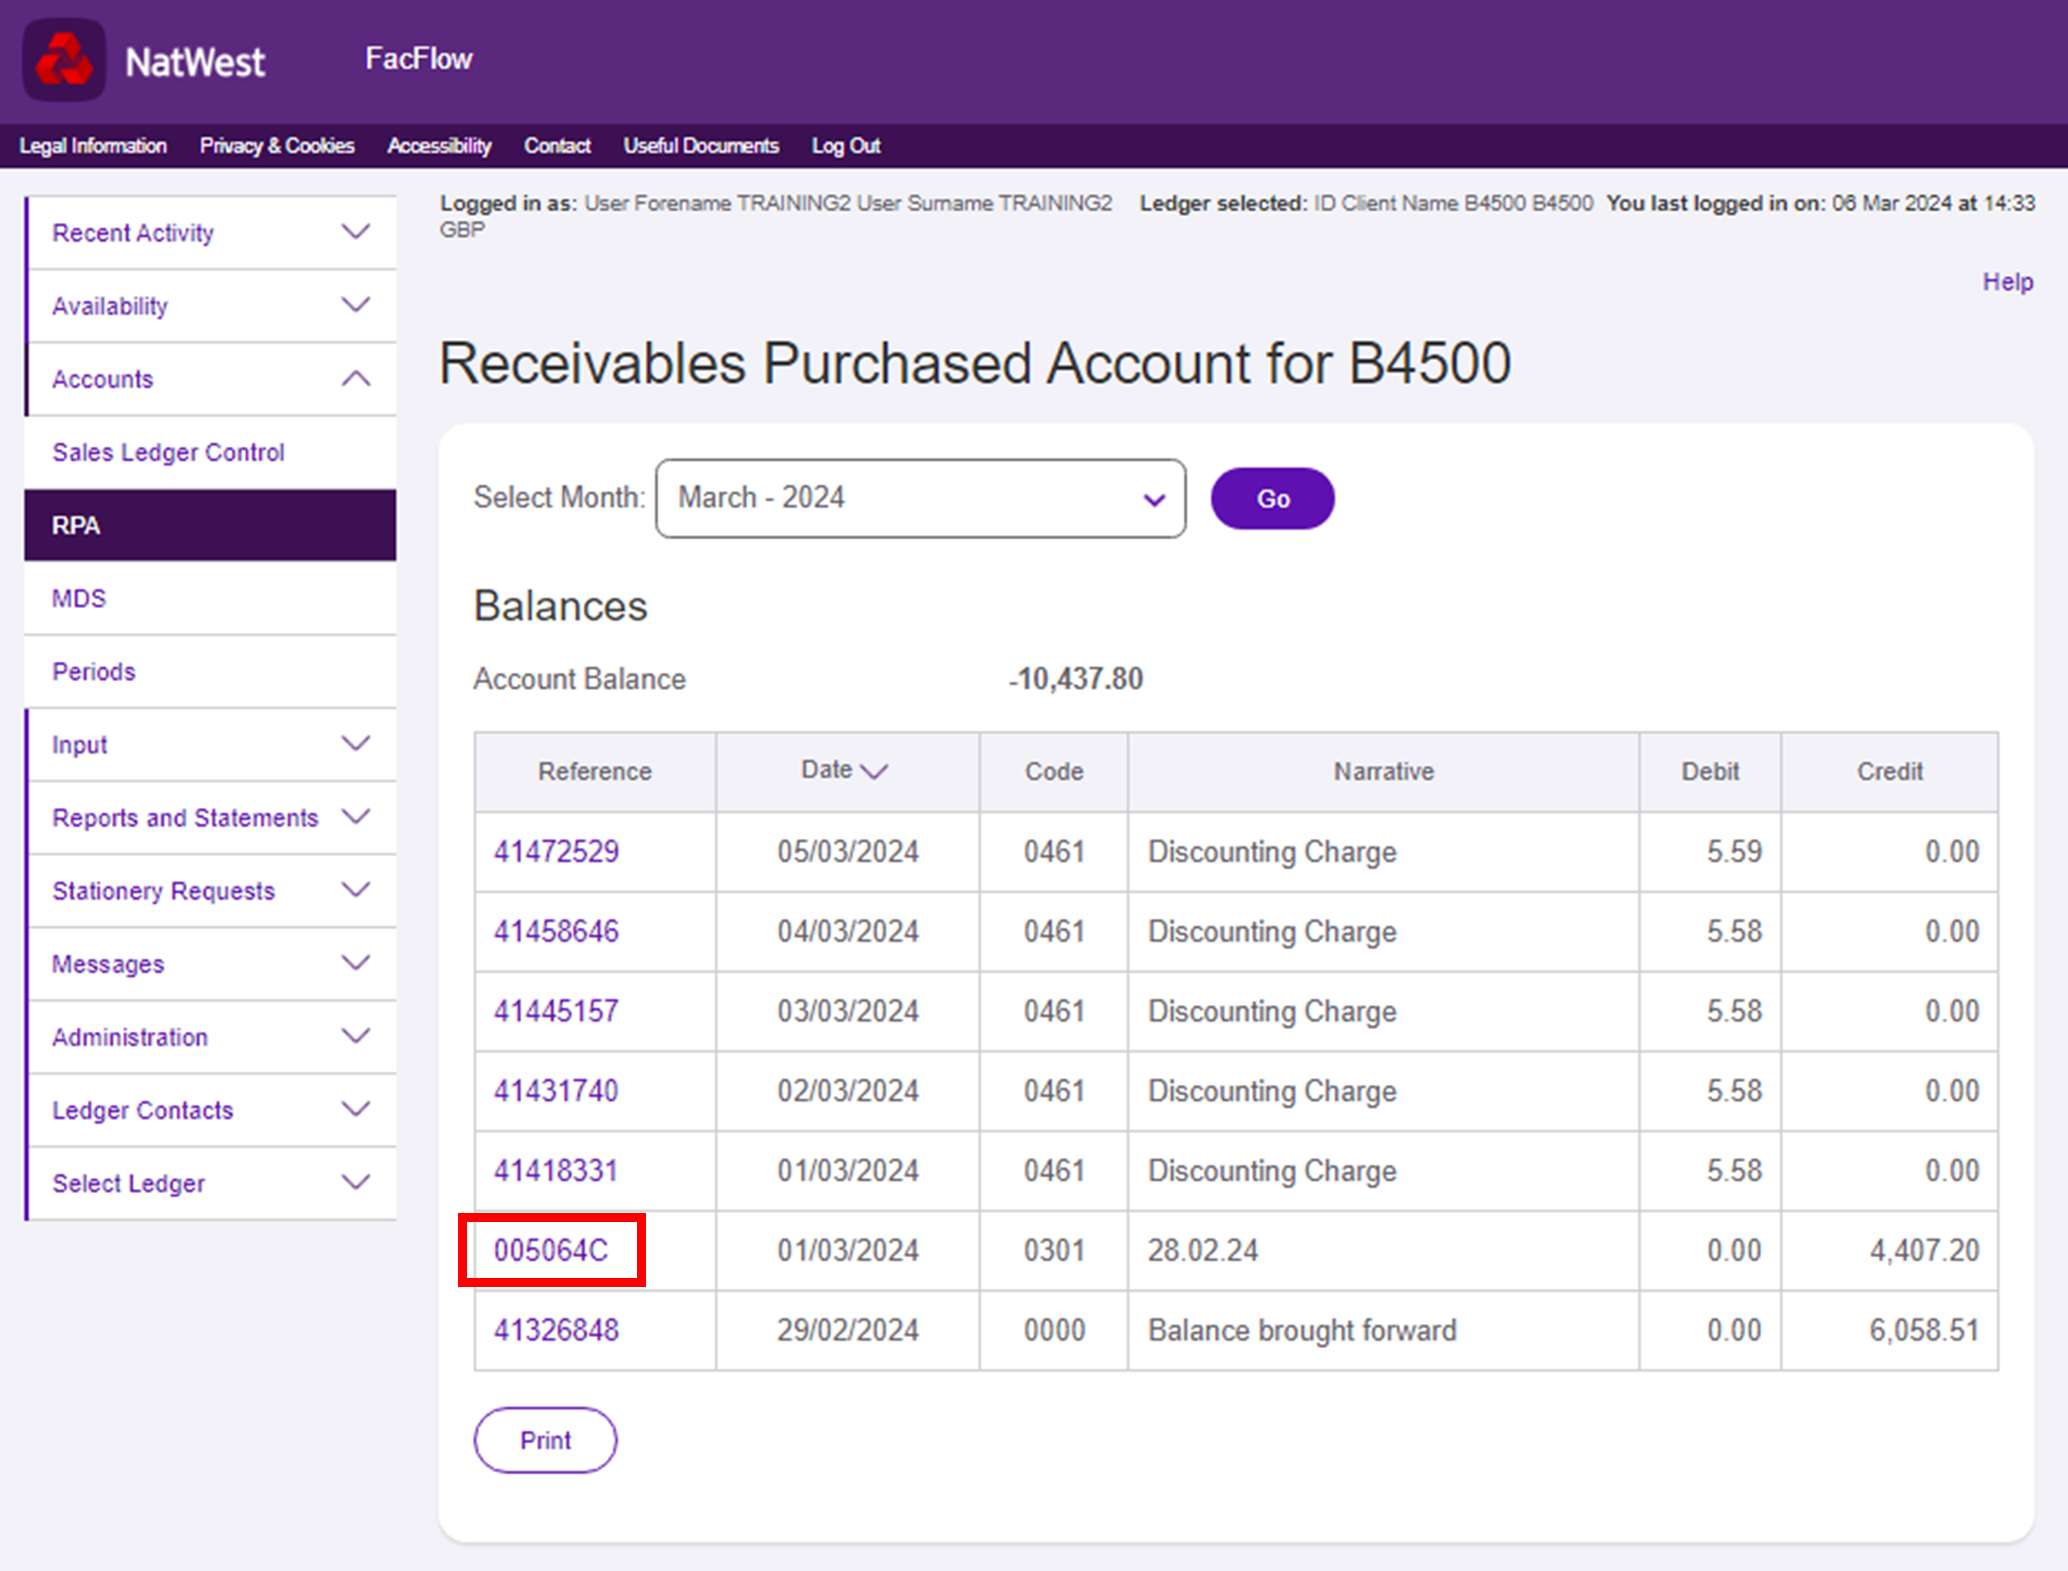Click the NatWest logo icon
Image resolution: width=2068 pixels, height=1571 pixels.
(x=64, y=60)
